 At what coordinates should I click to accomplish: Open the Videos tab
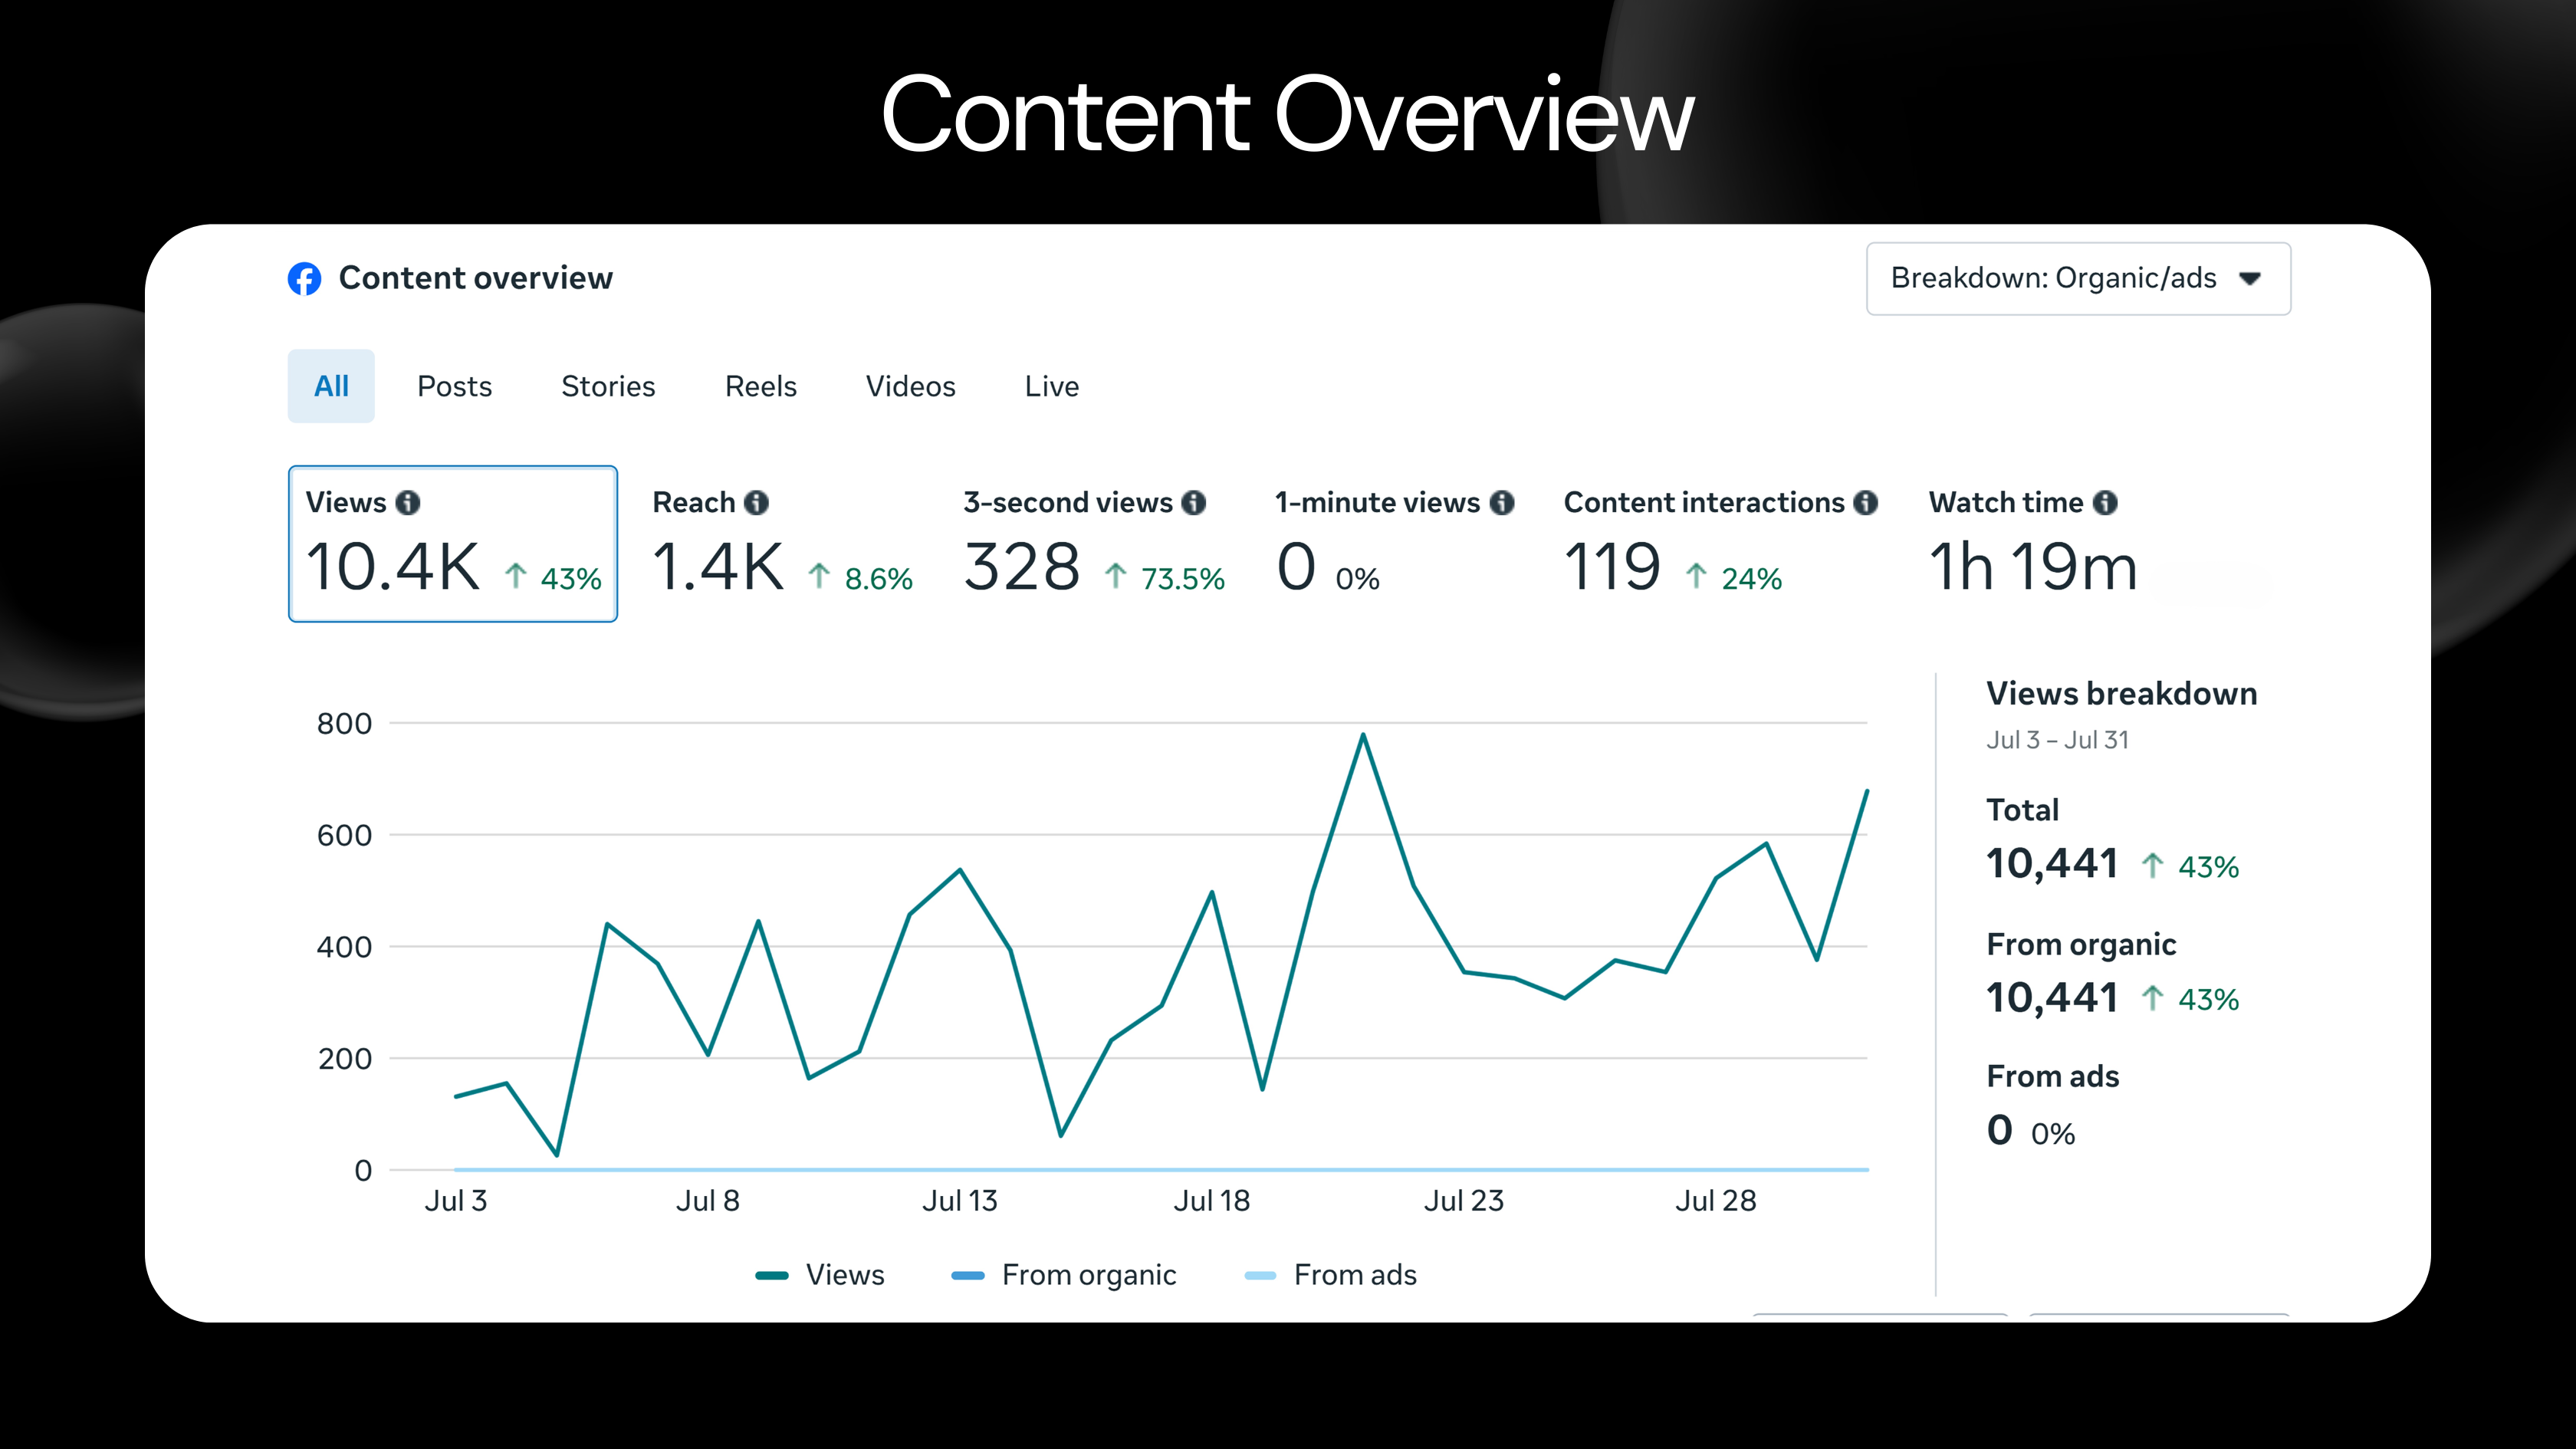click(911, 387)
